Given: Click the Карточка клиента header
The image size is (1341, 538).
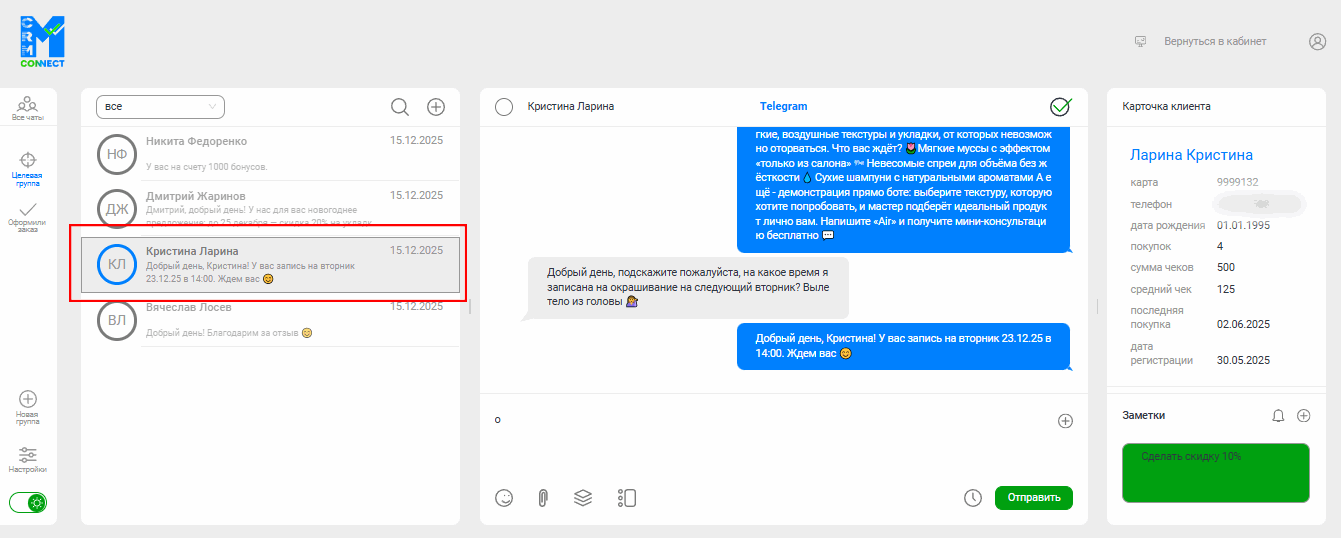Looking at the screenshot, I should tap(1166, 106).
